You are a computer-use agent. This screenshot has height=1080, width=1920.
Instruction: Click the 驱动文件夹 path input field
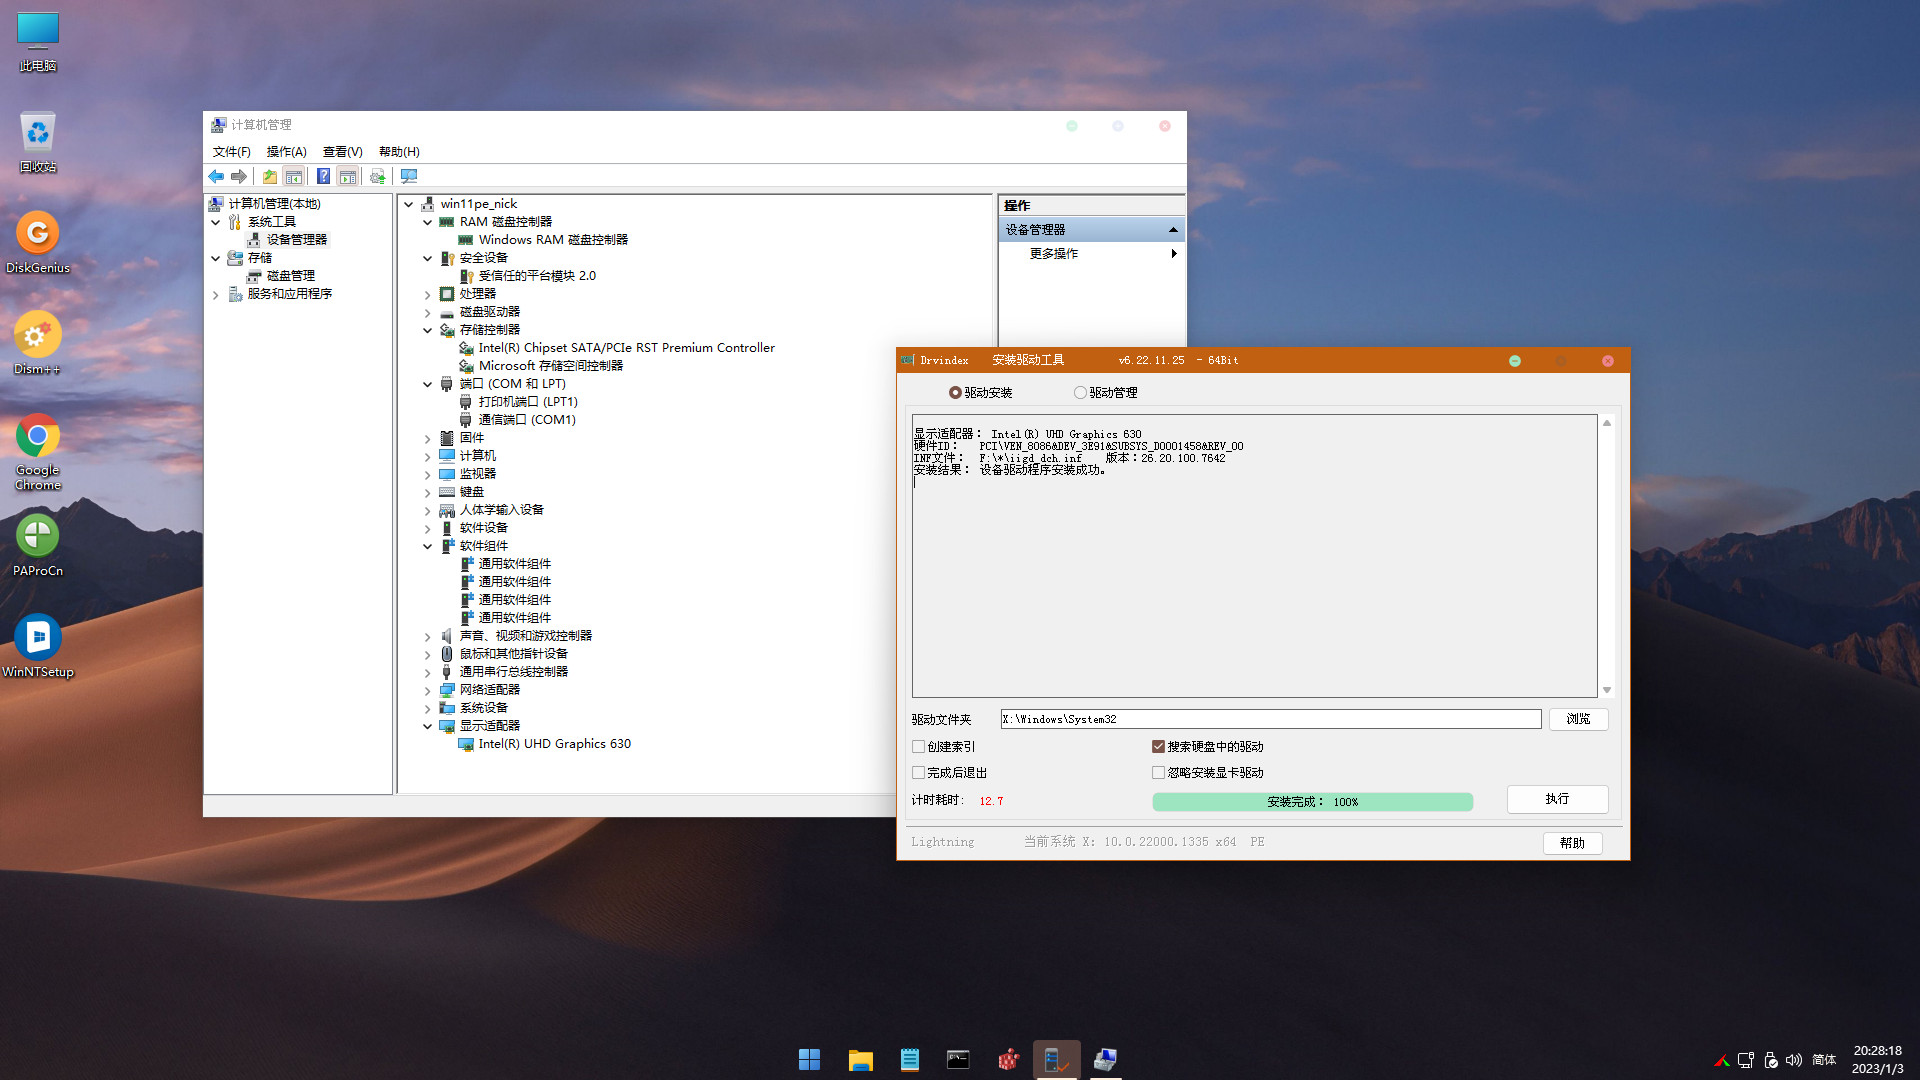[1271, 719]
